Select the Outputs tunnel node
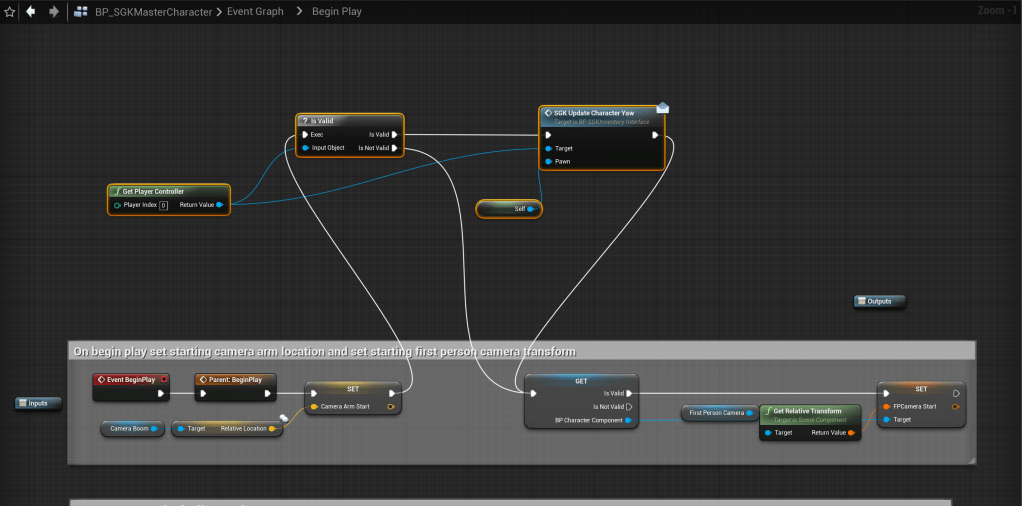Viewport: 1022px width, 506px height. (x=879, y=301)
